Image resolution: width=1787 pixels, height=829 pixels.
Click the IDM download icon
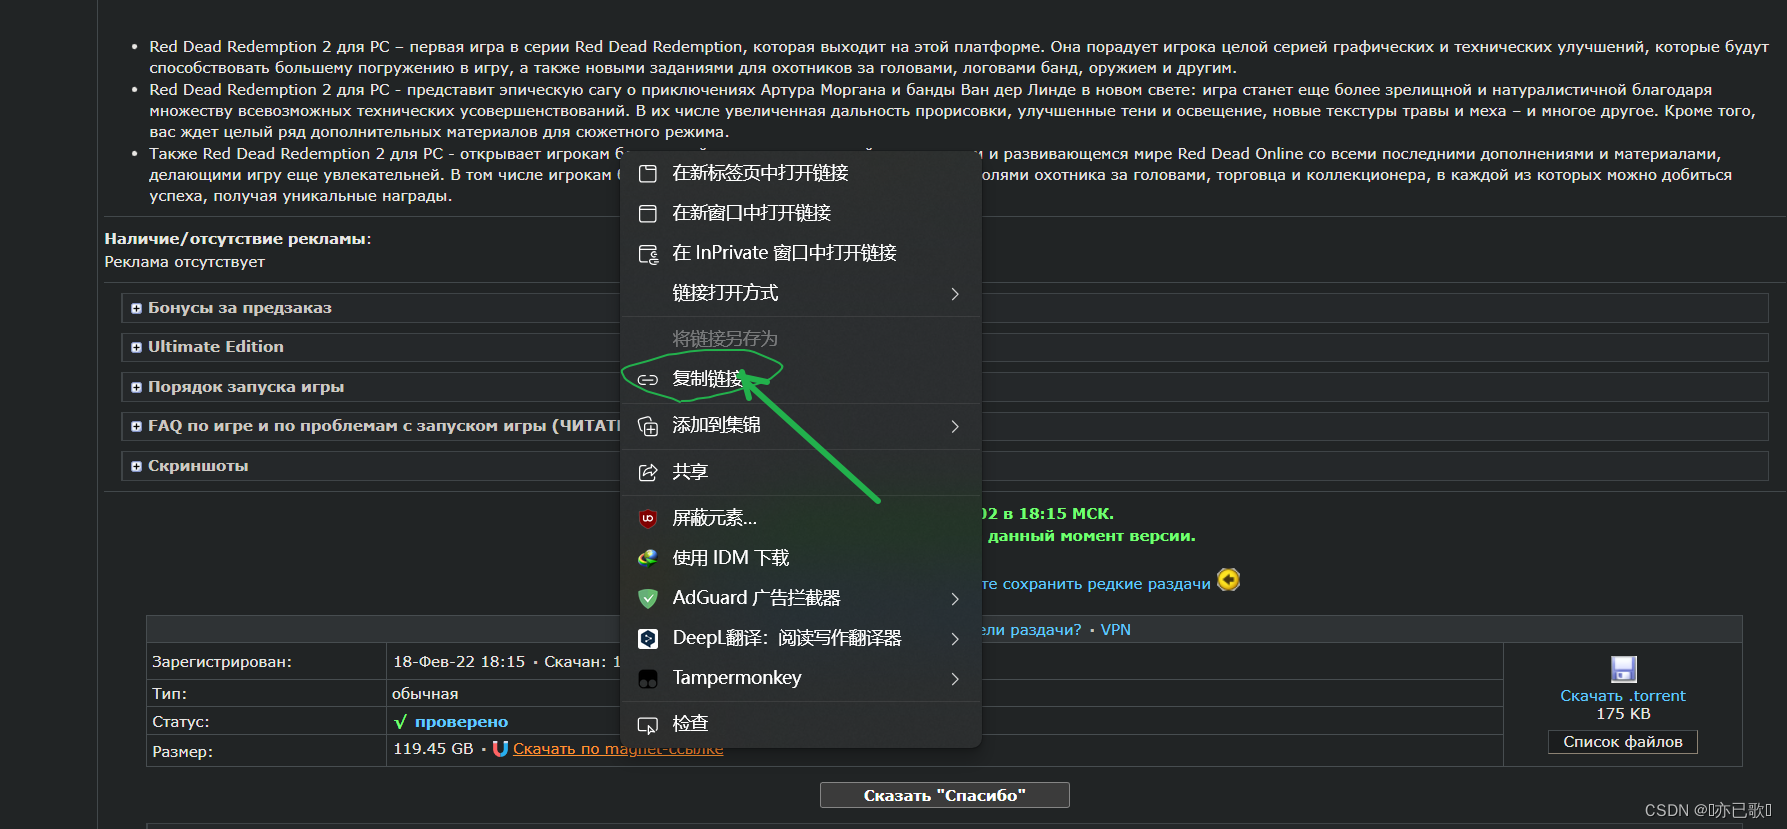coord(648,558)
